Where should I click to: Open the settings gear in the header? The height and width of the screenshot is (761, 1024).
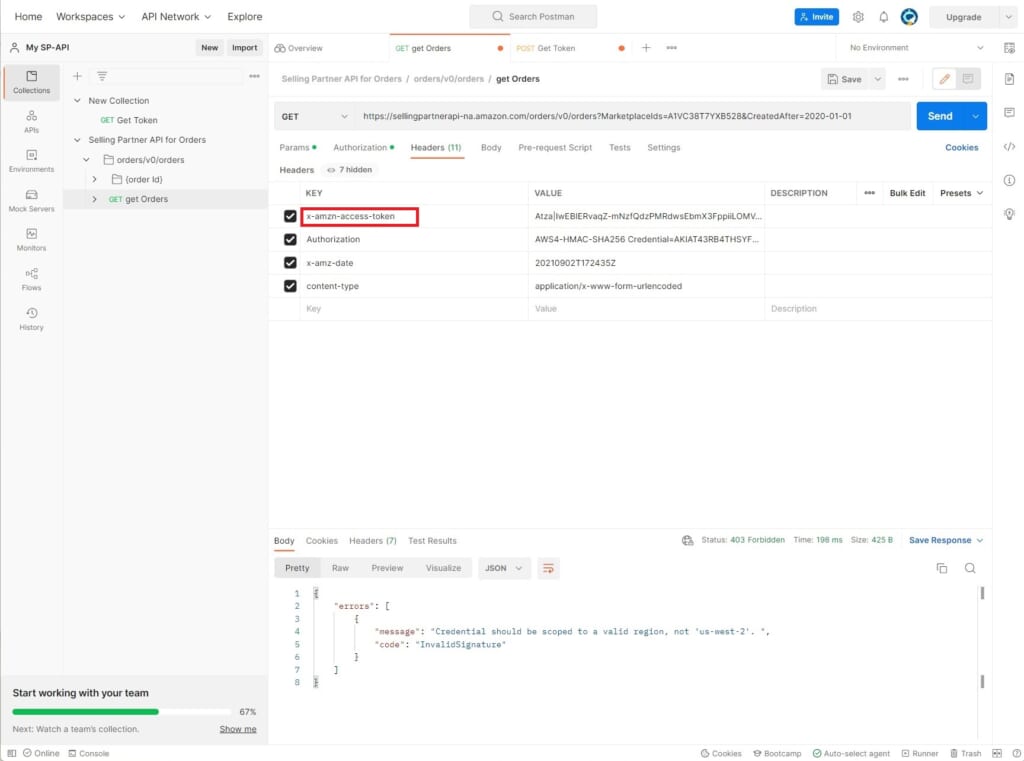point(858,17)
